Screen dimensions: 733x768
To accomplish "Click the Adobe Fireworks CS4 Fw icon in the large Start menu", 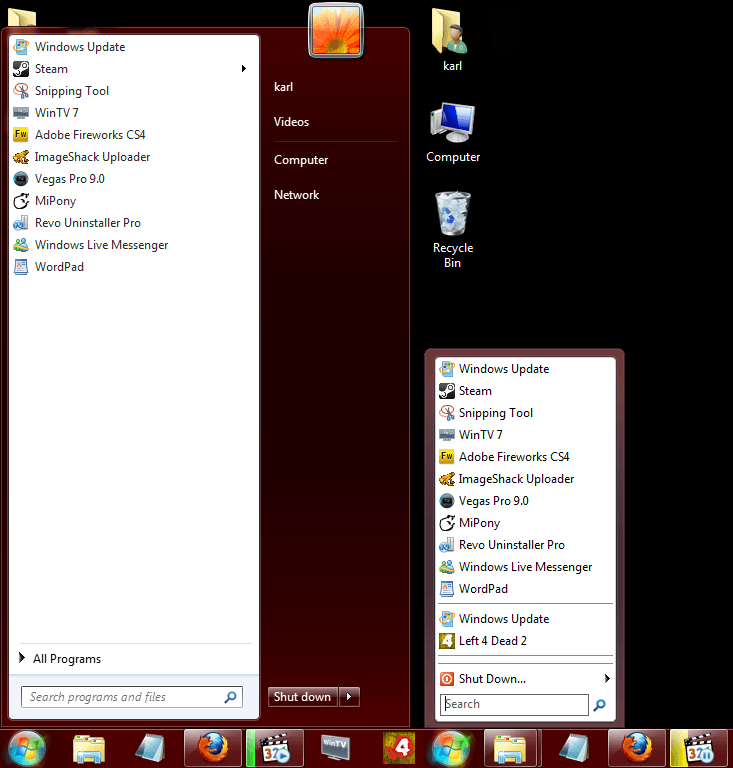I will coord(21,135).
